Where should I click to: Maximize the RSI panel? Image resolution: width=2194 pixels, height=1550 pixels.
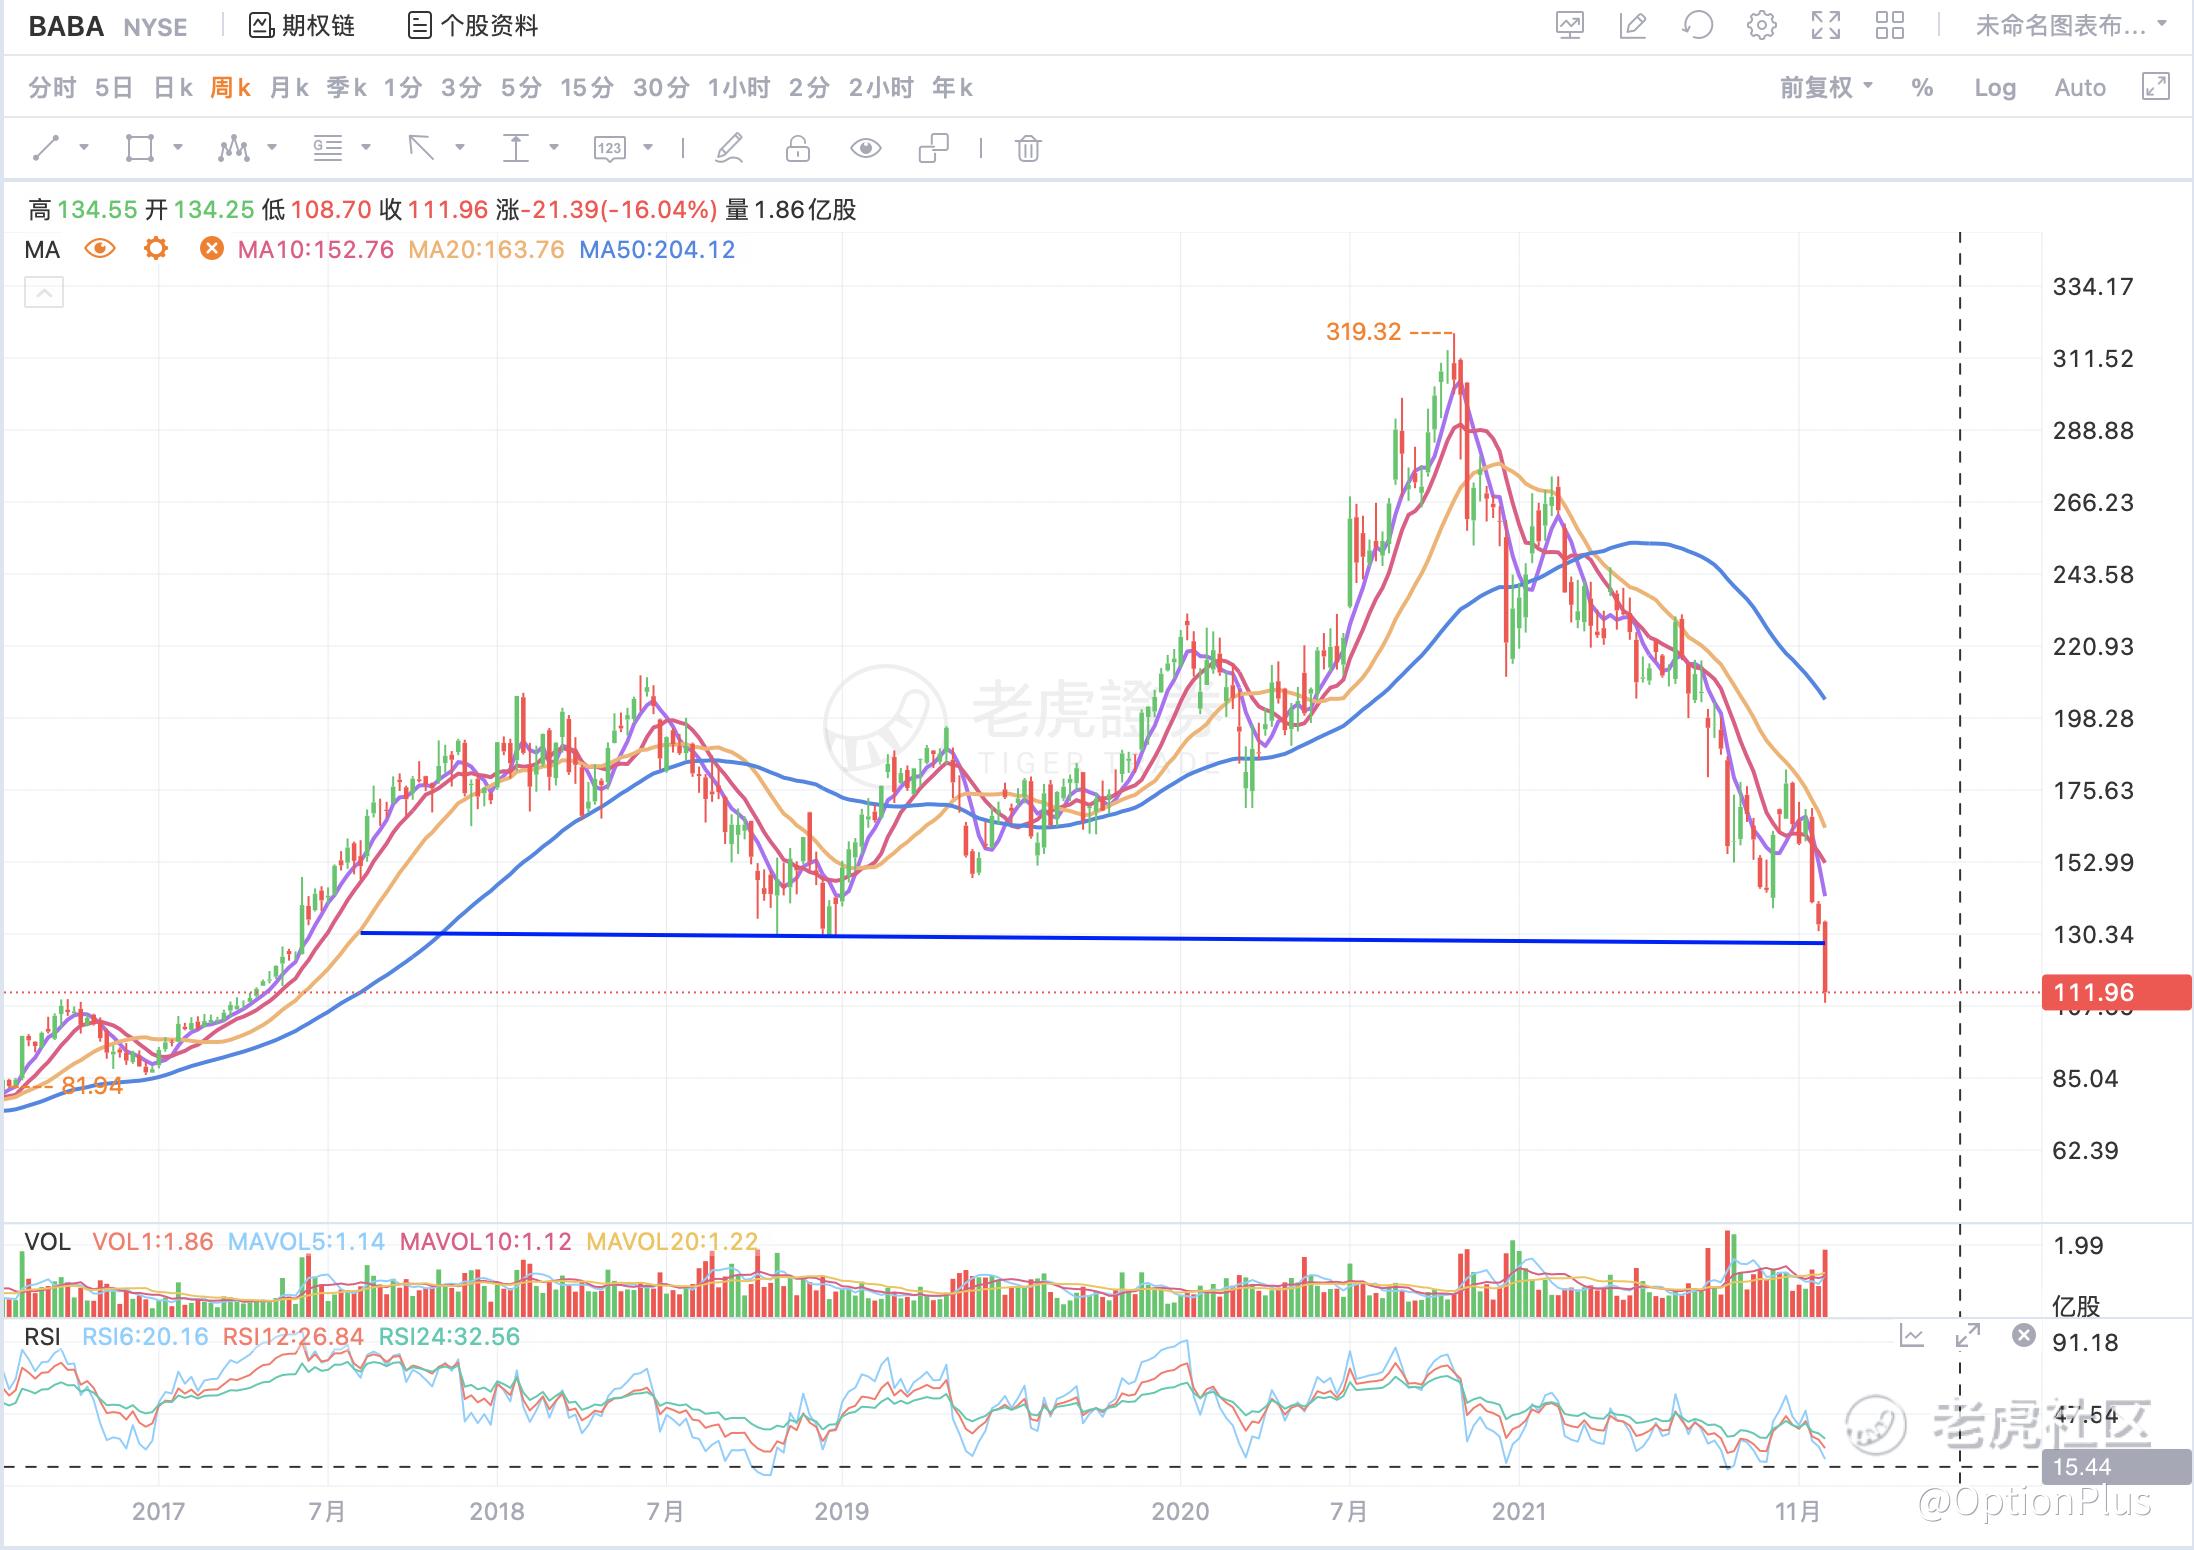coord(1967,1335)
